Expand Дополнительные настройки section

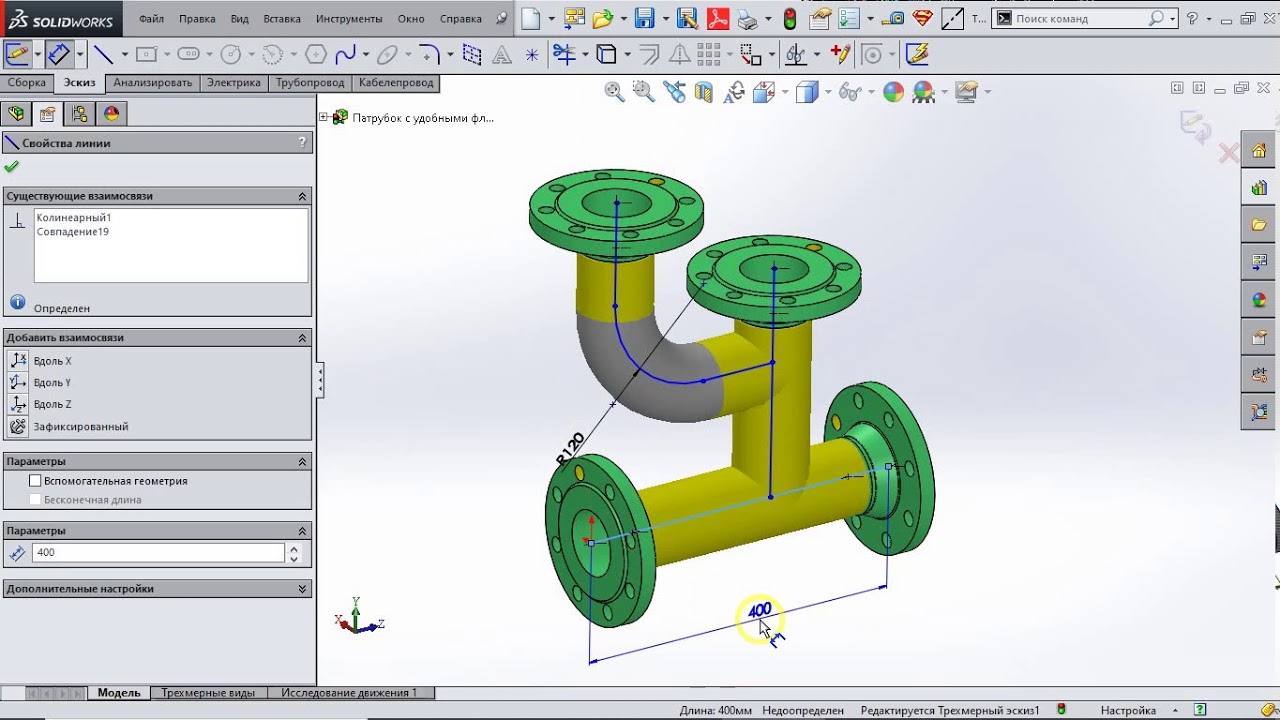click(x=303, y=589)
